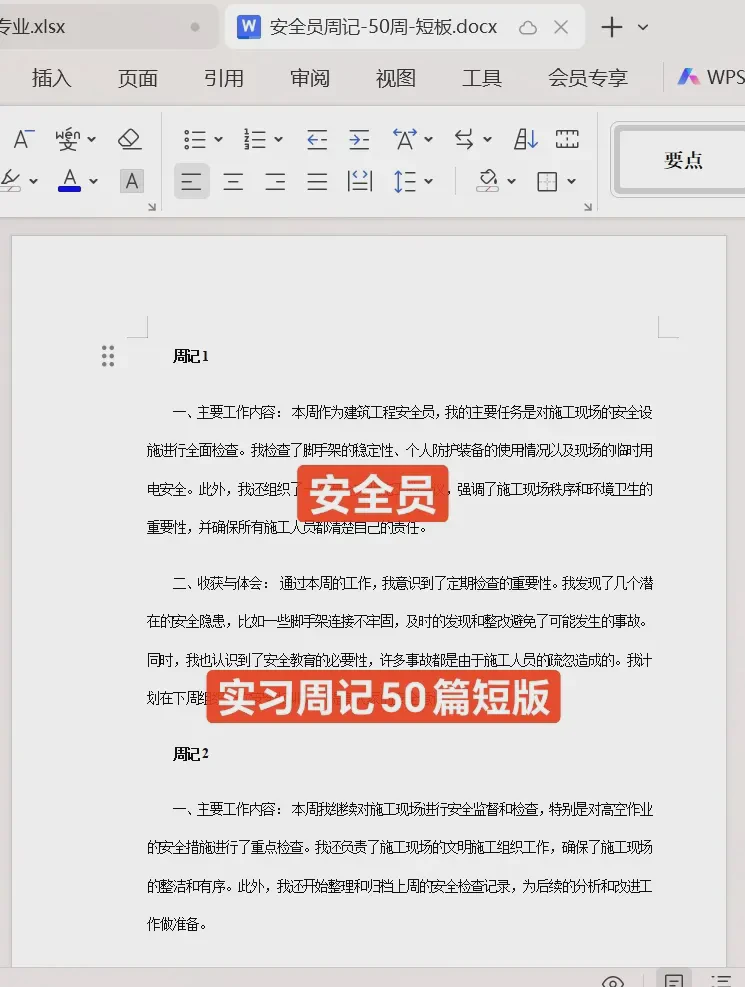Insert a bulleted list
Image resolution: width=745 pixels, height=987 pixels.
point(194,139)
